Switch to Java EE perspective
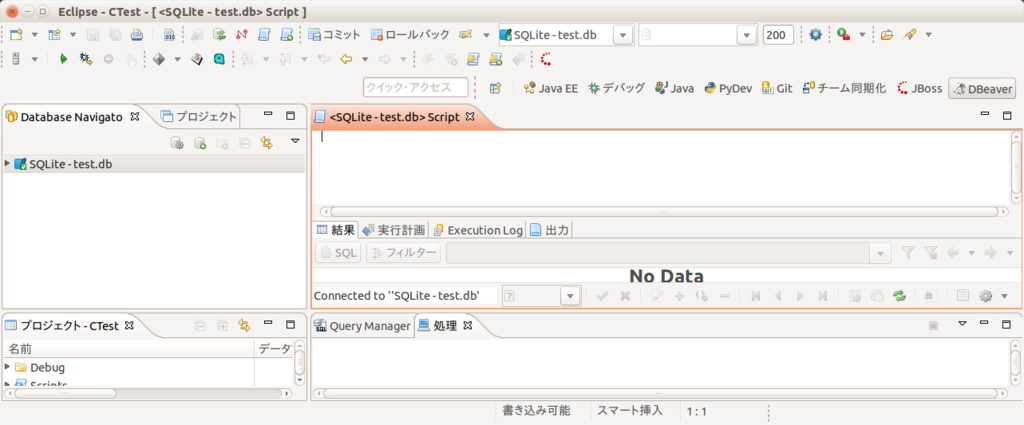 tap(551, 88)
